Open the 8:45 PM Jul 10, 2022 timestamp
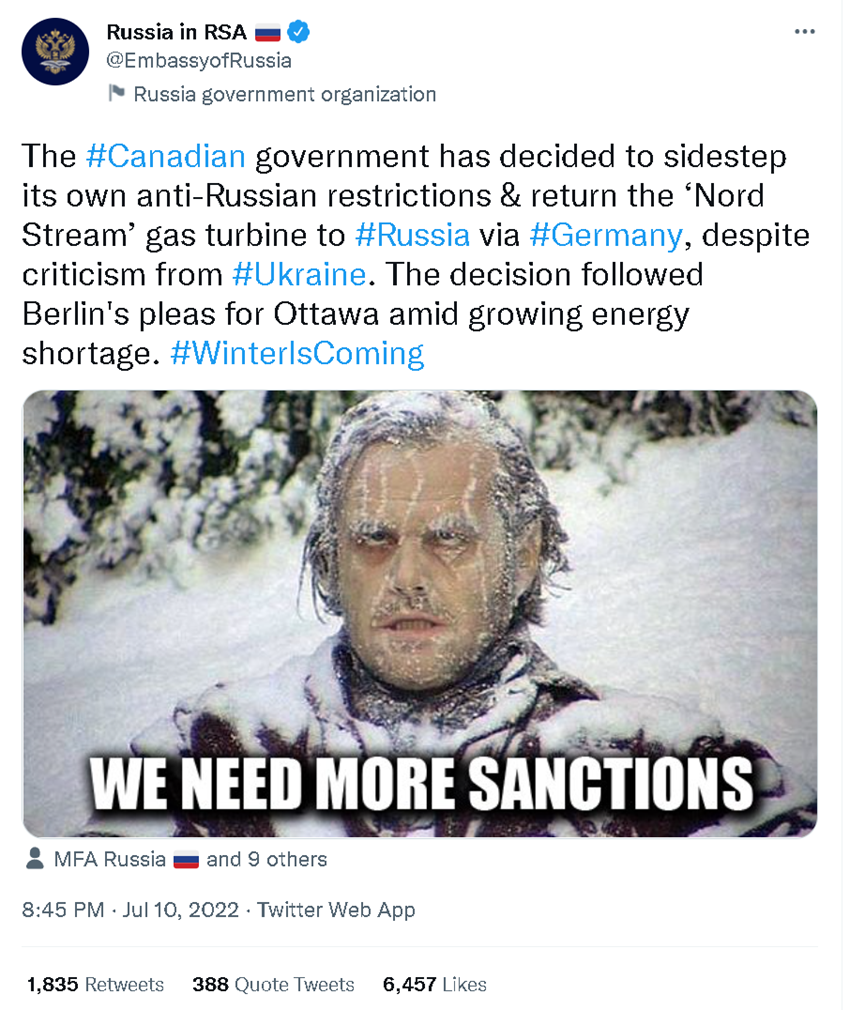865x1010 pixels. (131, 910)
